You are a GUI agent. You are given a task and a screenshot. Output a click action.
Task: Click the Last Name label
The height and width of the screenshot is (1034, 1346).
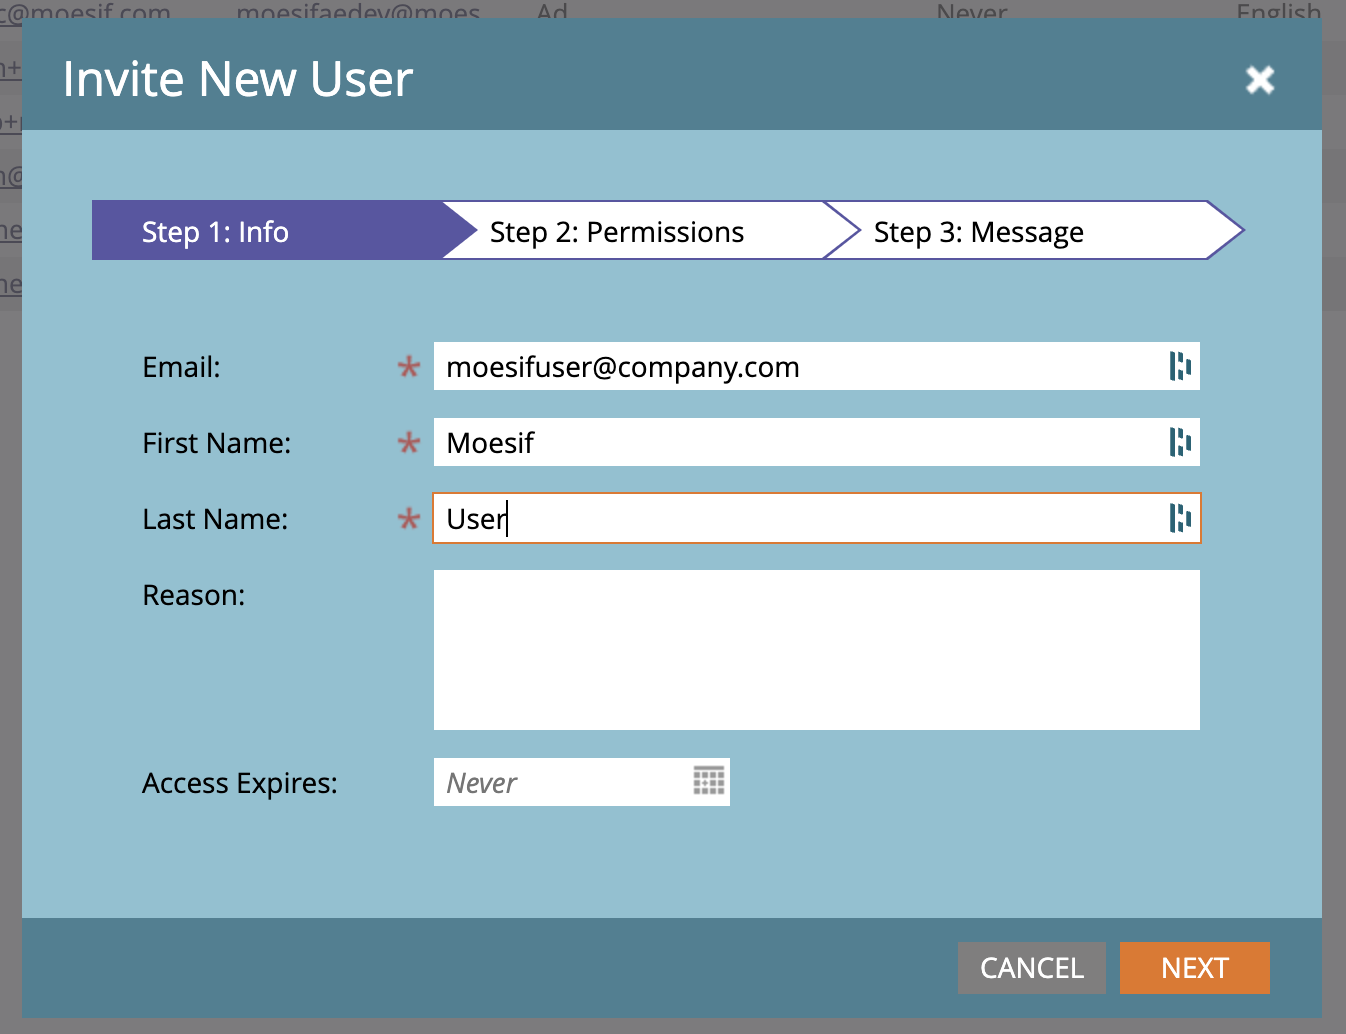pos(215,519)
